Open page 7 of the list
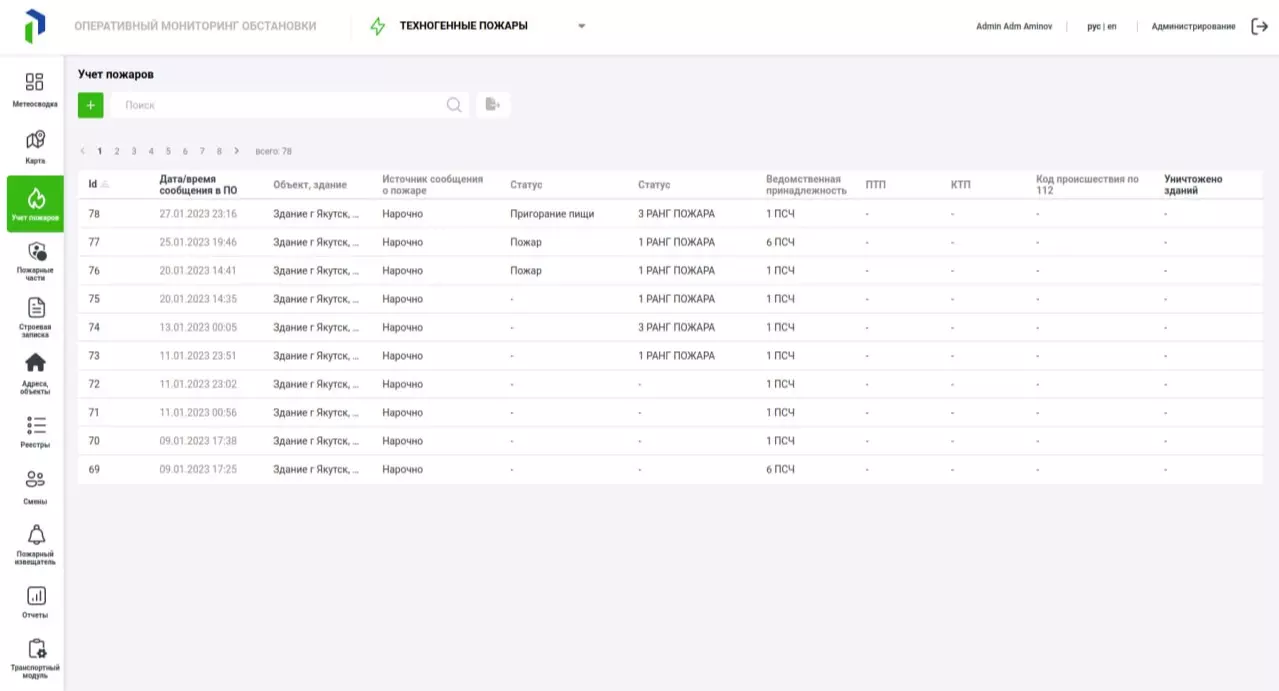The width and height of the screenshot is (1279, 691). coord(202,151)
